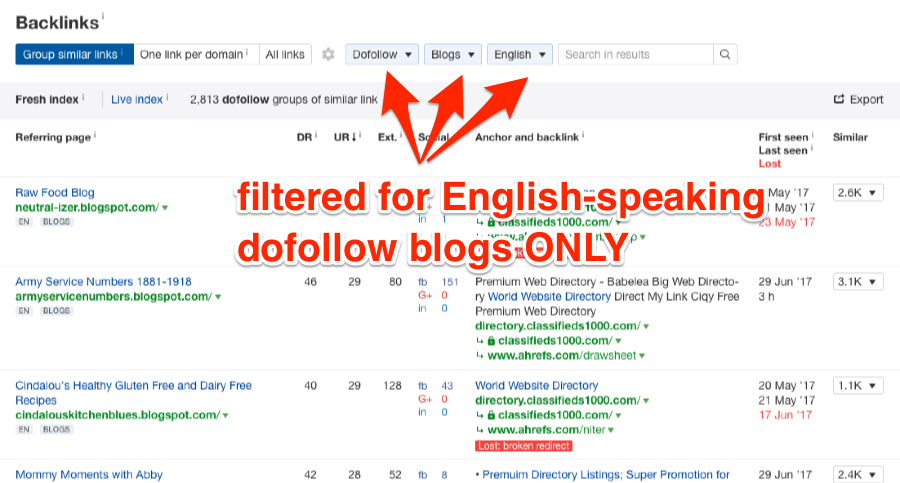Open the 1.1K similar links dropdown
The width and height of the screenshot is (900, 483).
[858, 385]
